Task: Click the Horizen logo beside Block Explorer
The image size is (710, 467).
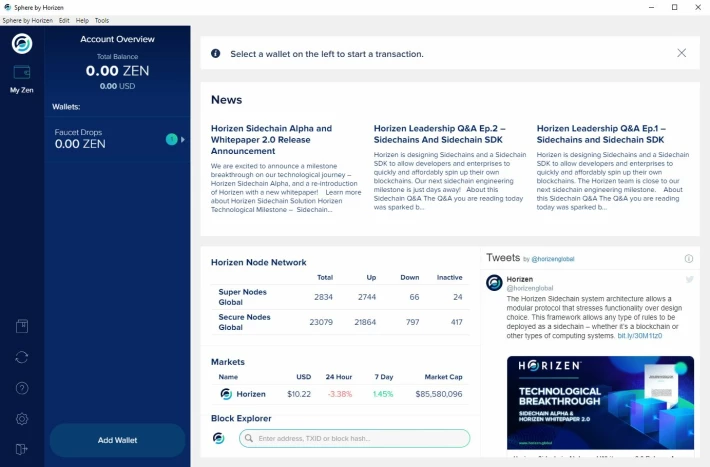Action: (218, 438)
